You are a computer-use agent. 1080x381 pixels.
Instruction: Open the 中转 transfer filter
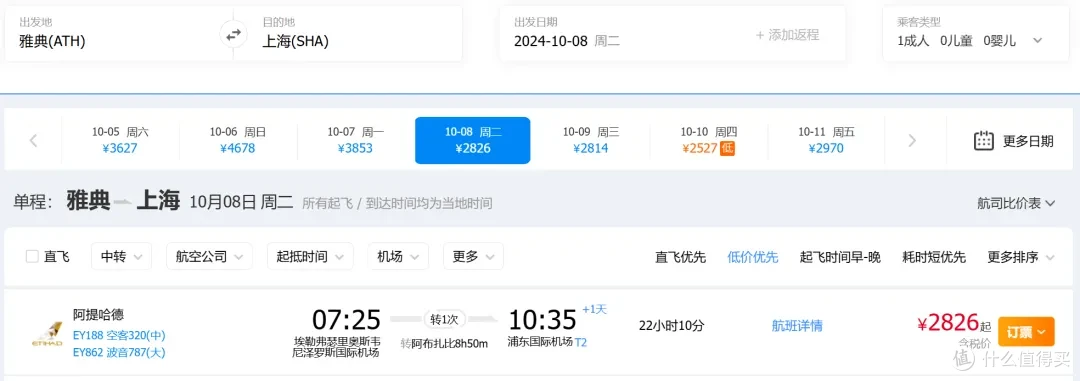(121, 256)
